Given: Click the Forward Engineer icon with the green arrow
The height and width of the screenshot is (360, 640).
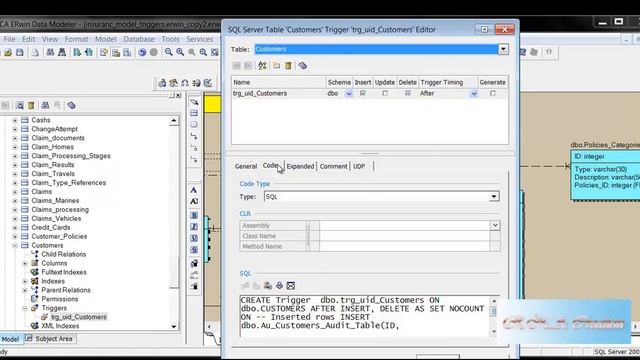Looking at the screenshot, I should (77, 52).
